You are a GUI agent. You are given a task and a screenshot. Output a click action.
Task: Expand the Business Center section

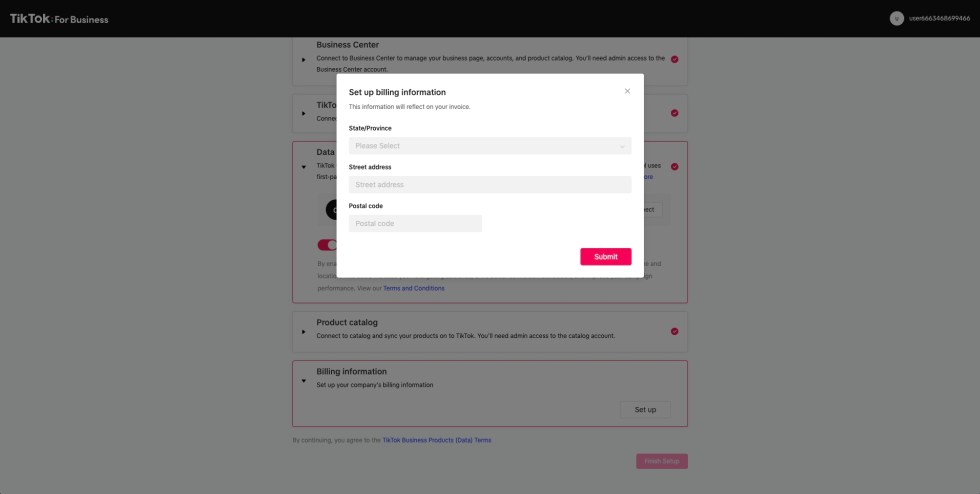click(304, 59)
